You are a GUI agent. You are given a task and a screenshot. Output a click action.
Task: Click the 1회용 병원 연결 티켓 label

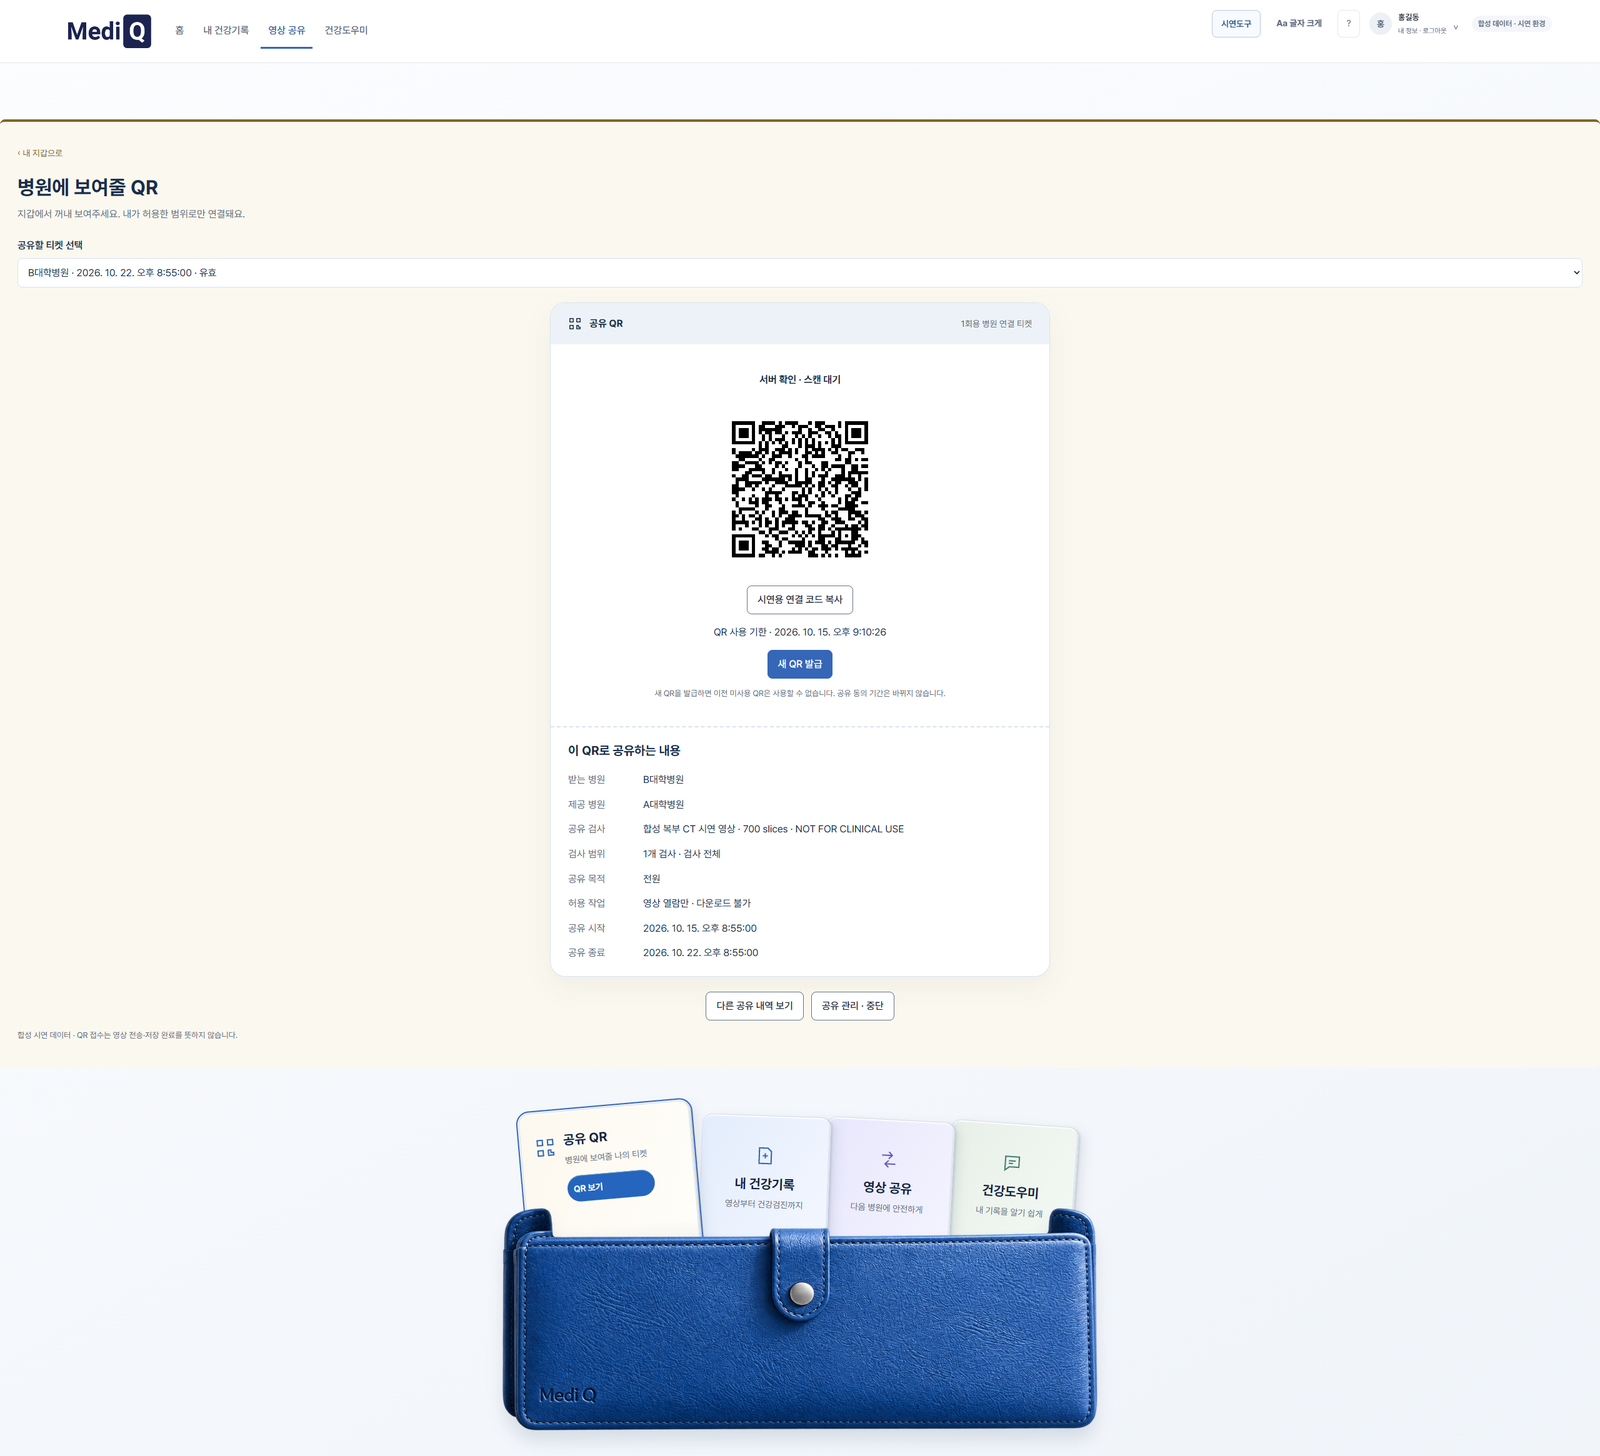click(996, 324)
